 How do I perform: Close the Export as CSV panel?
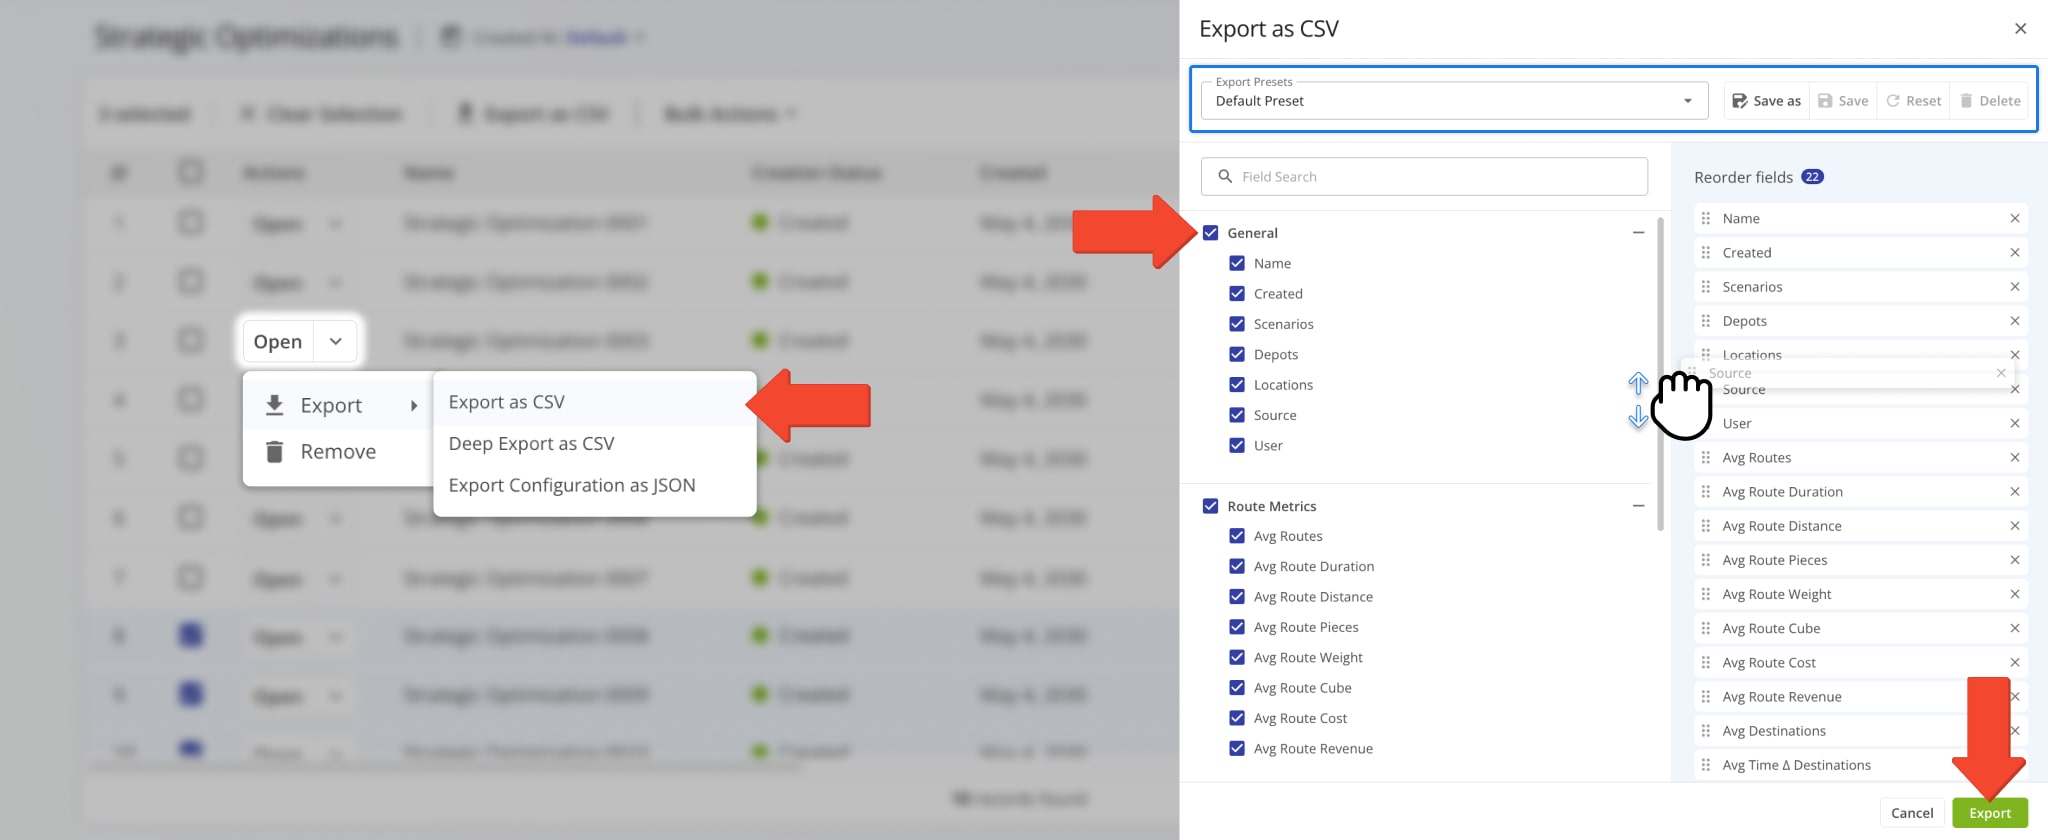2020,29
